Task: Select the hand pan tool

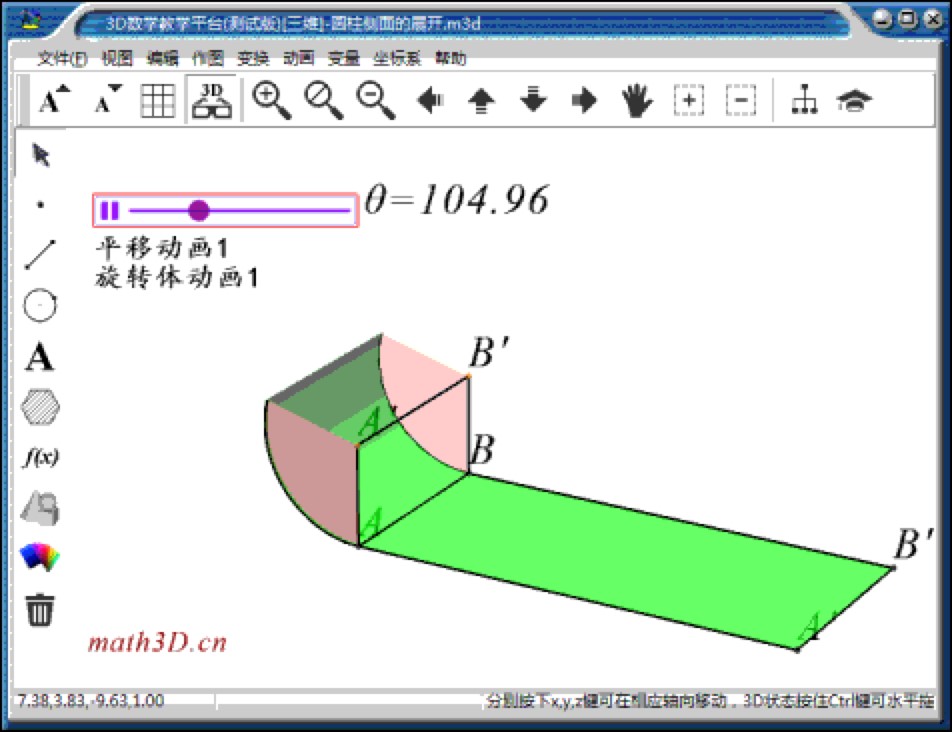Action: click(x=638, y=99)
